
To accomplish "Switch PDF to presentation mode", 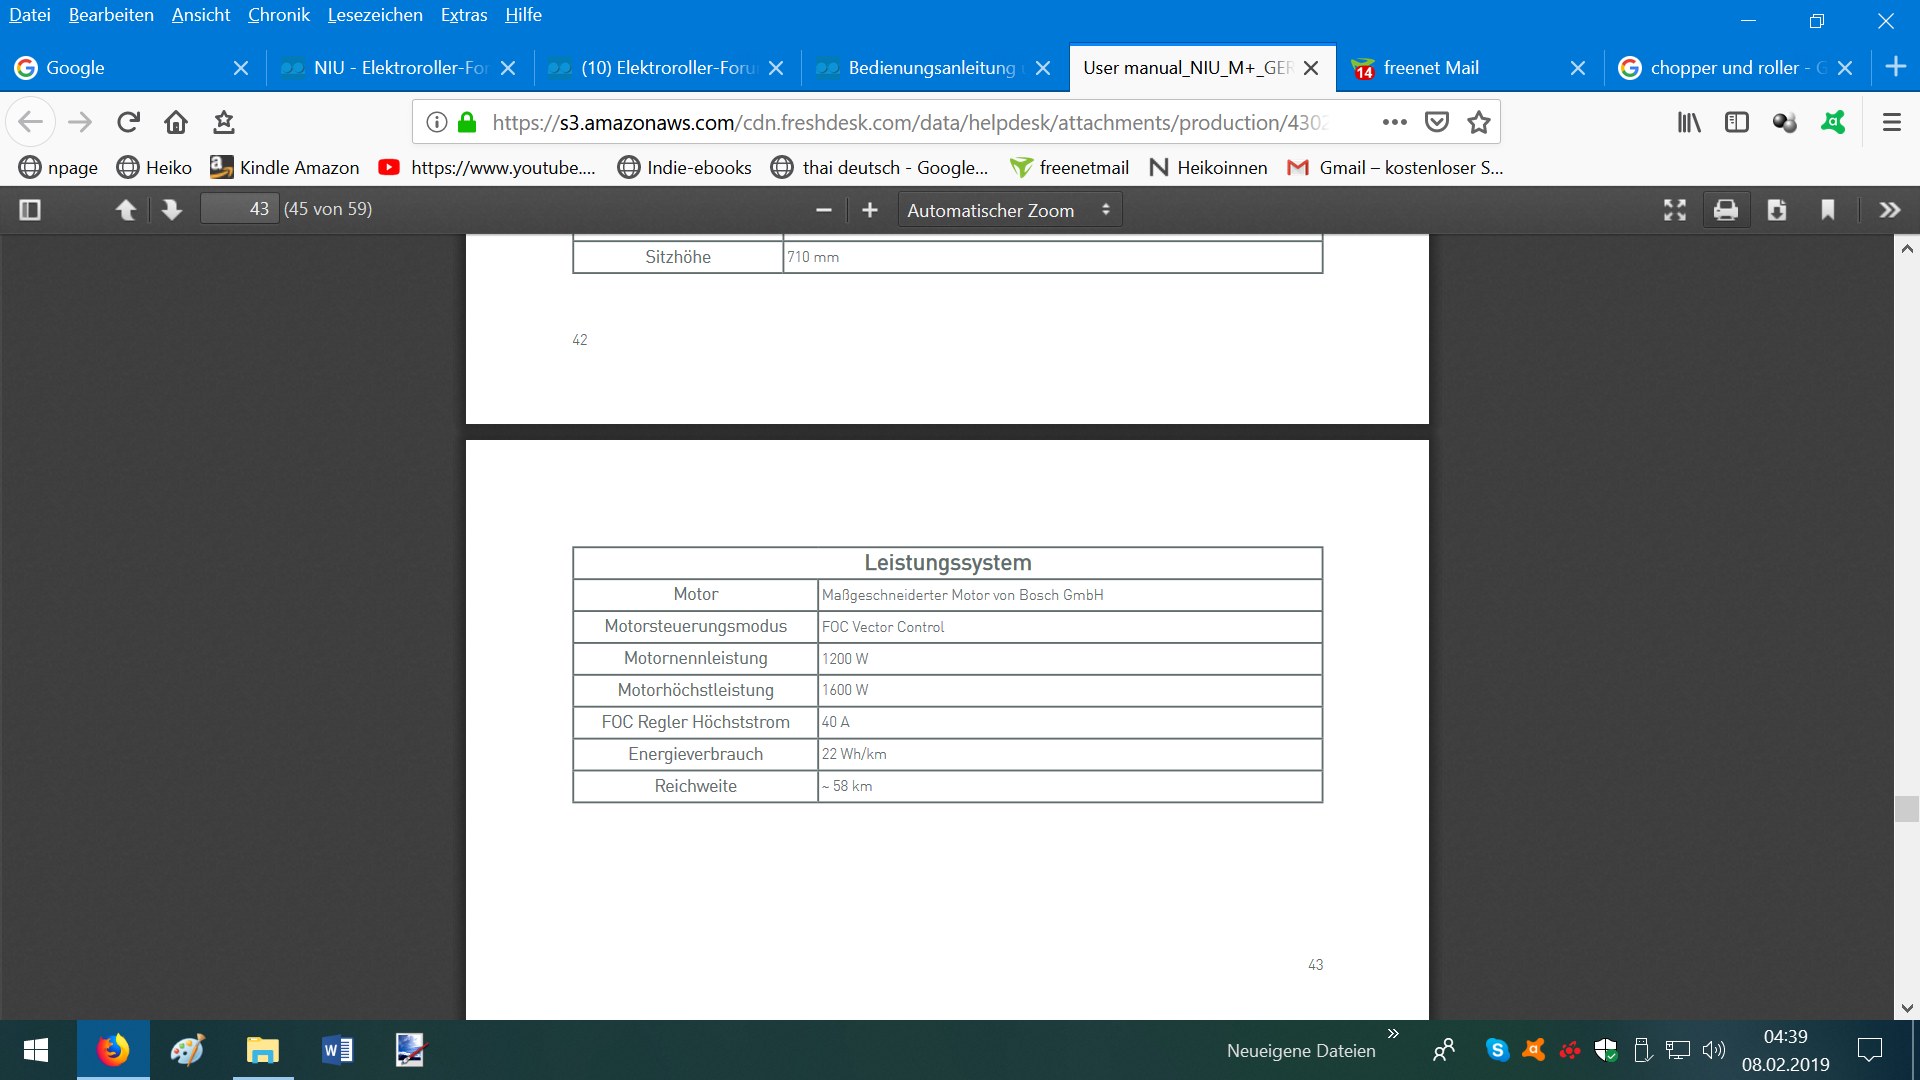I will [x=1675, y=210].
